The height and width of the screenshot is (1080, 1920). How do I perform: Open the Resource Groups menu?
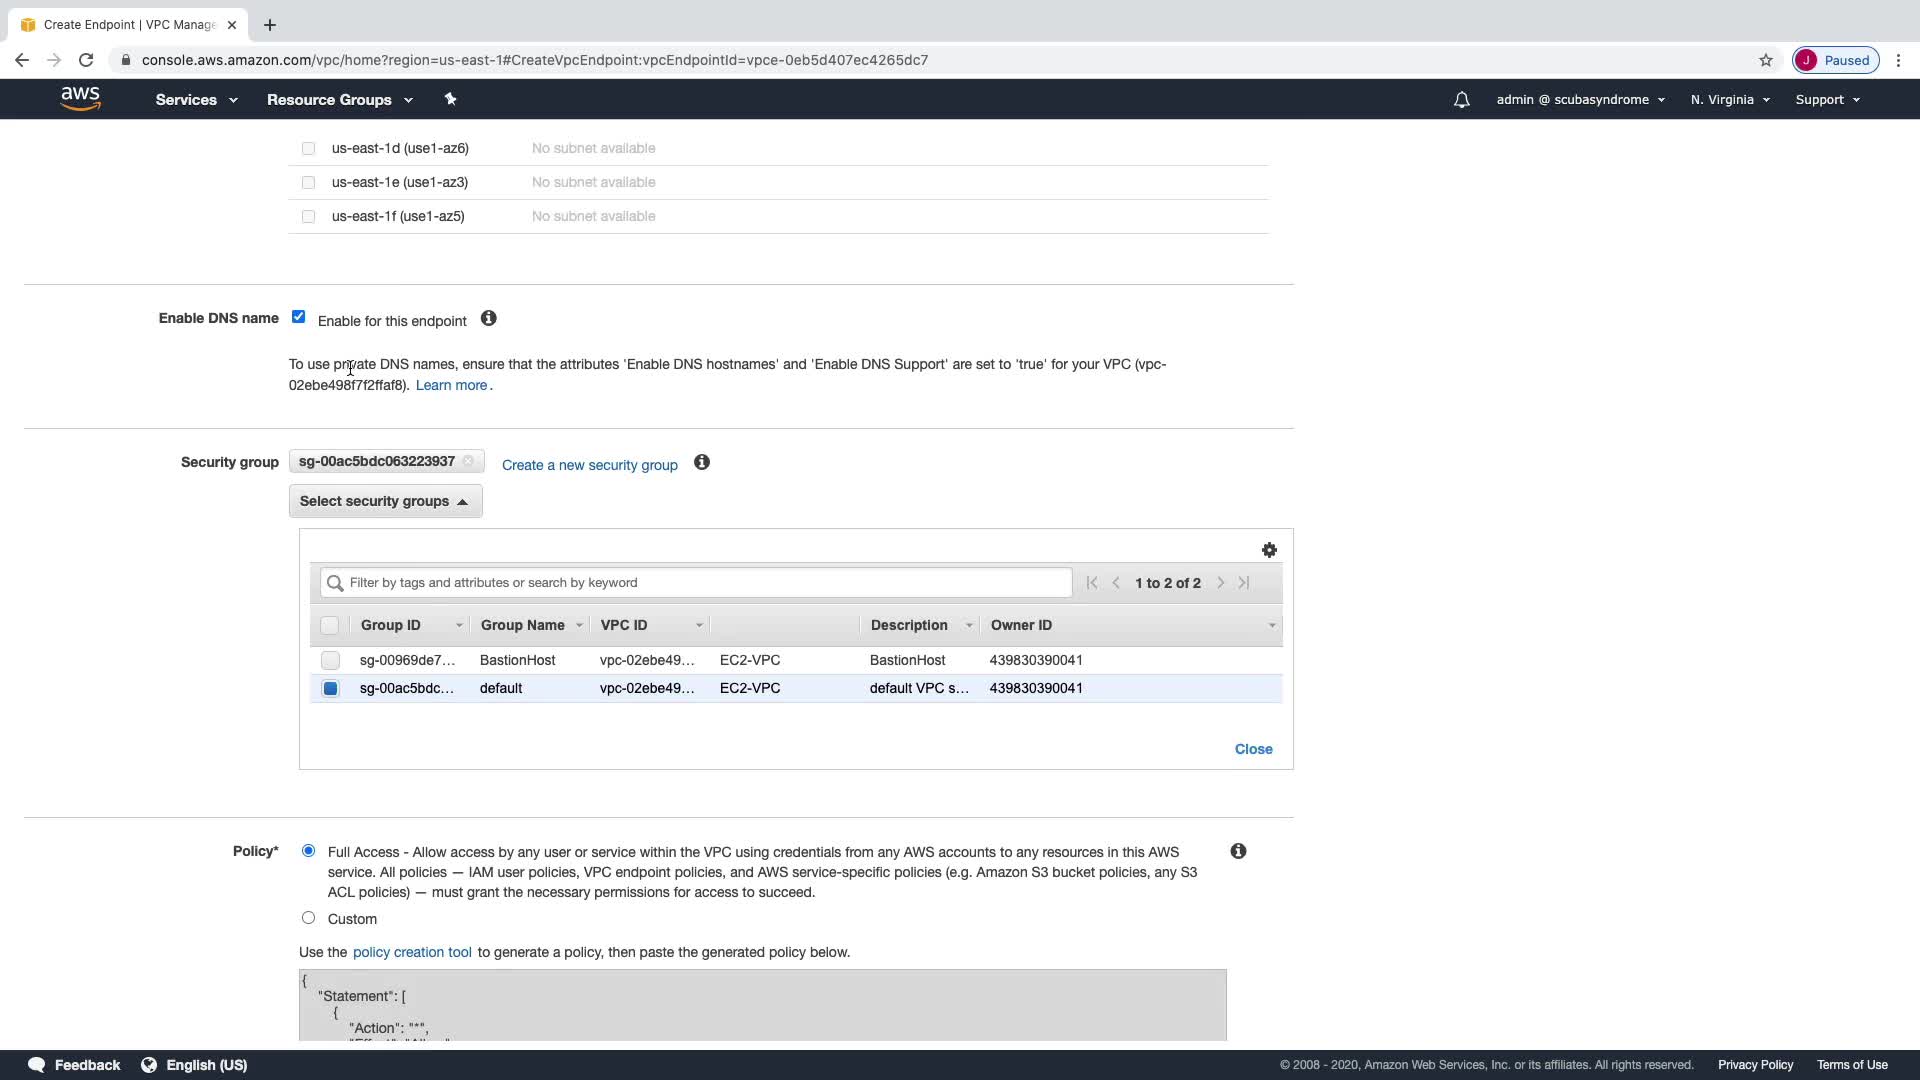(339, 100)
